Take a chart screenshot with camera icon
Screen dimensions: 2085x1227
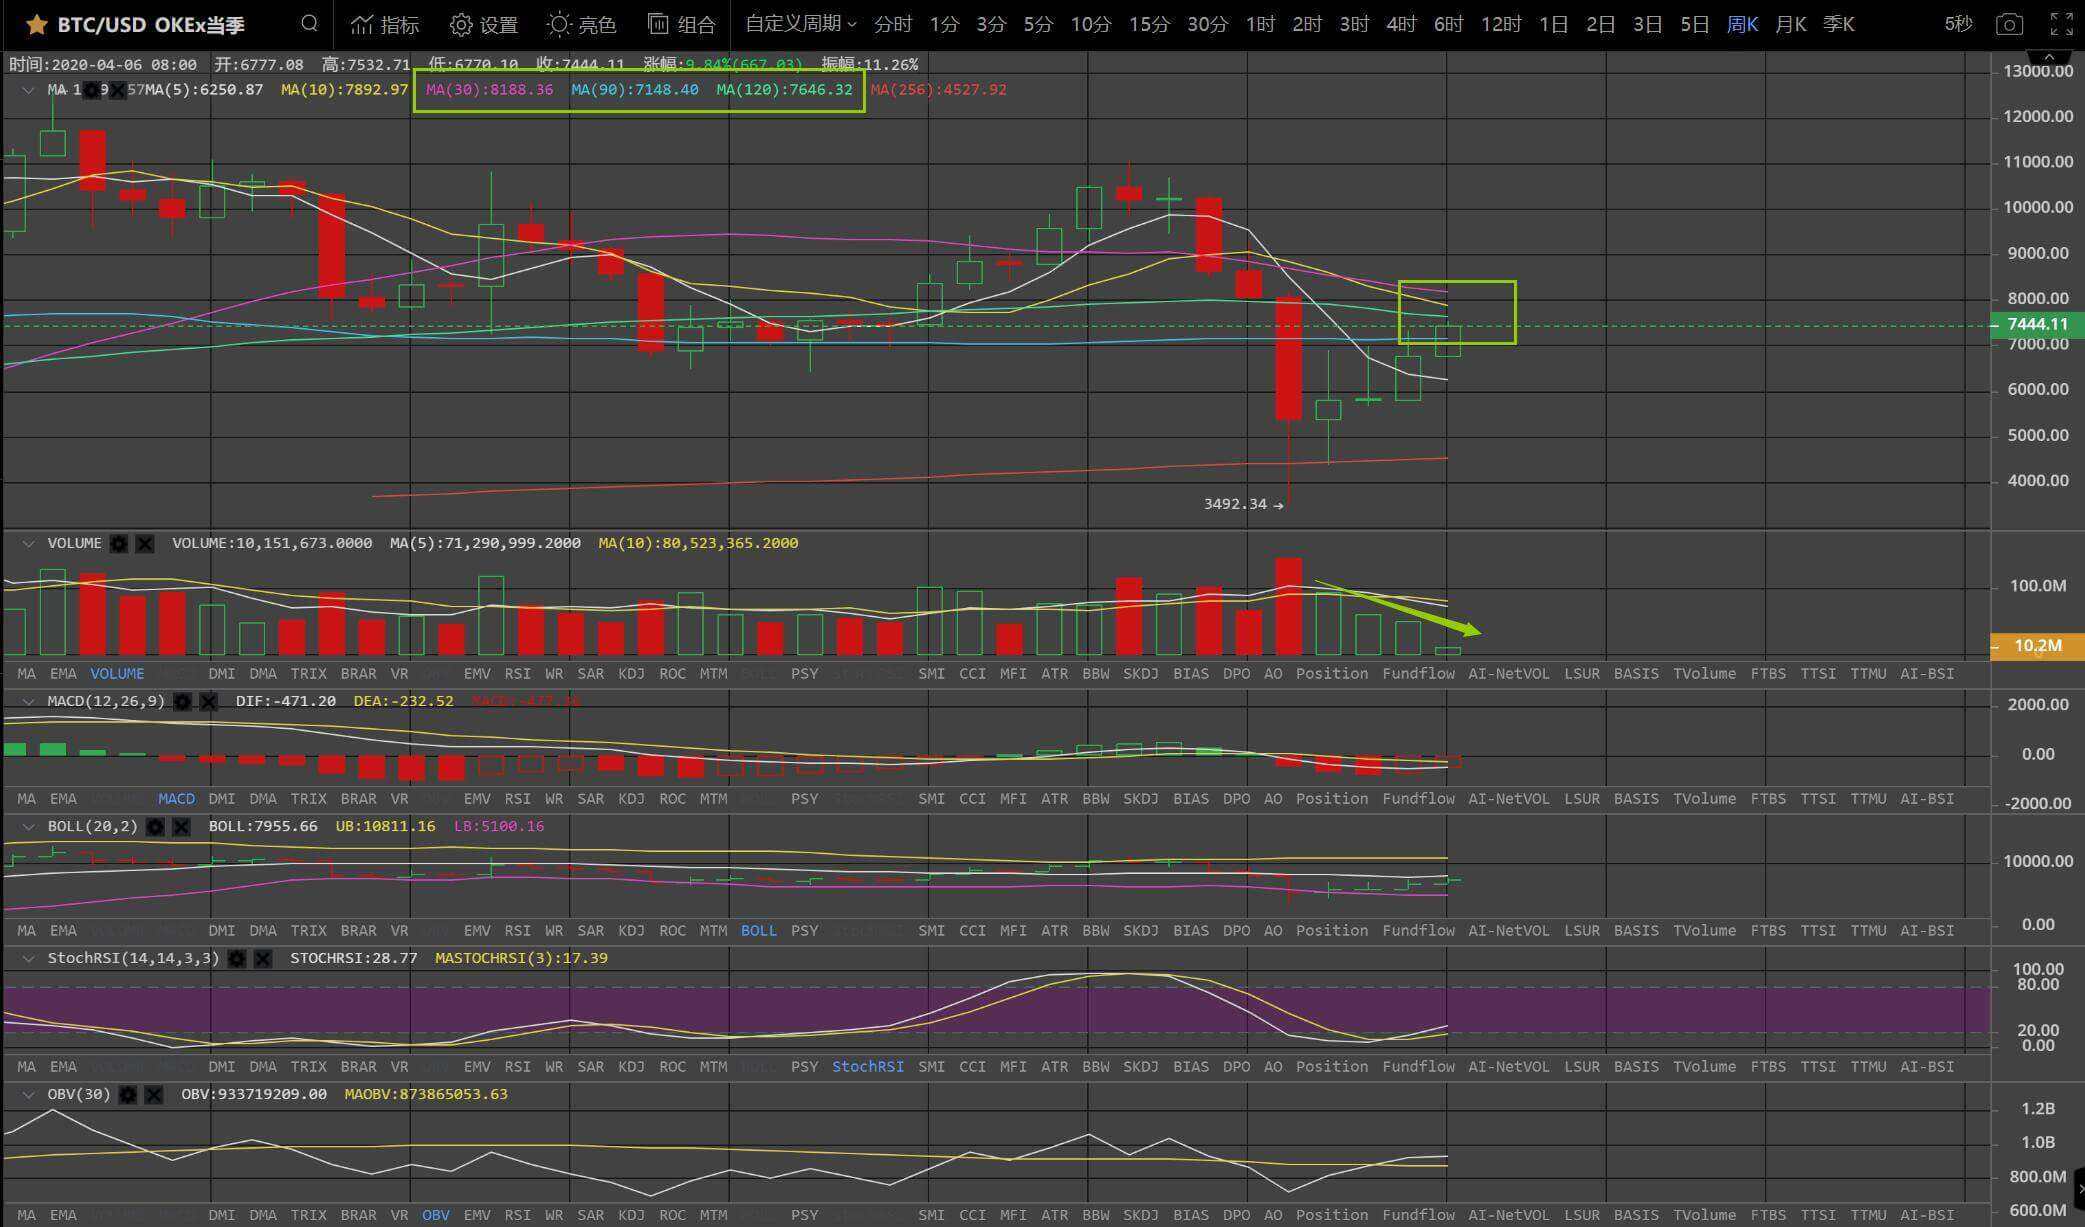tap(2009, 24)
